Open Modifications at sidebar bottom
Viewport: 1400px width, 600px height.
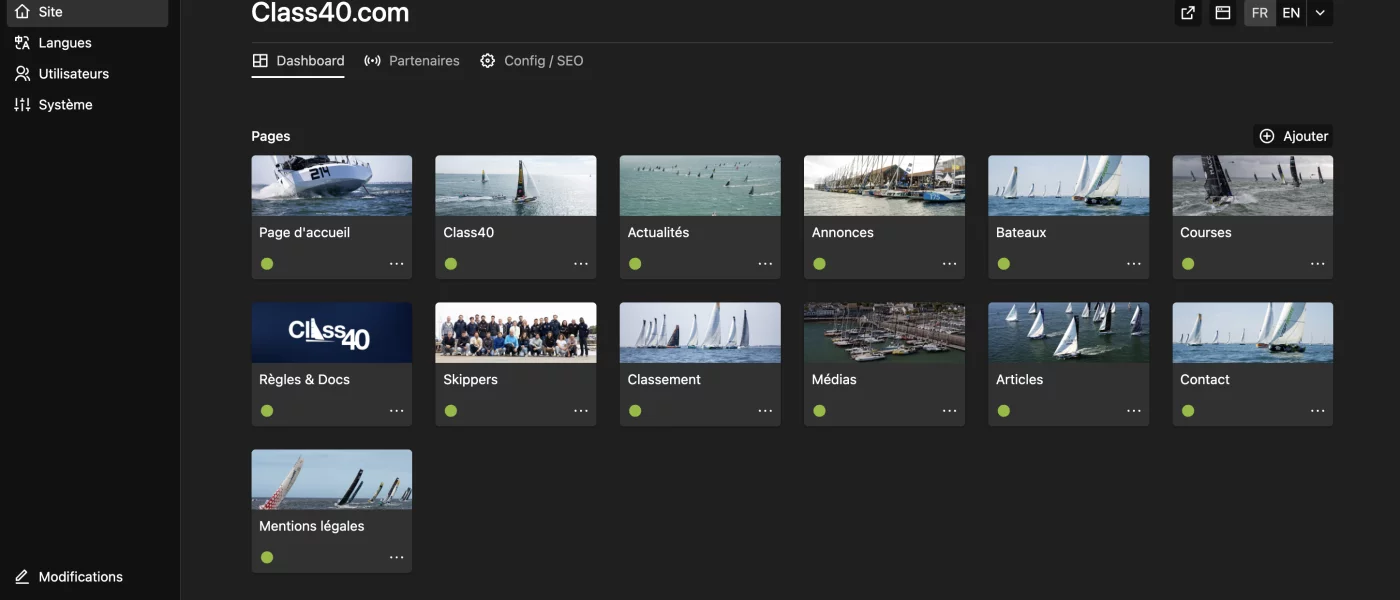87,577
